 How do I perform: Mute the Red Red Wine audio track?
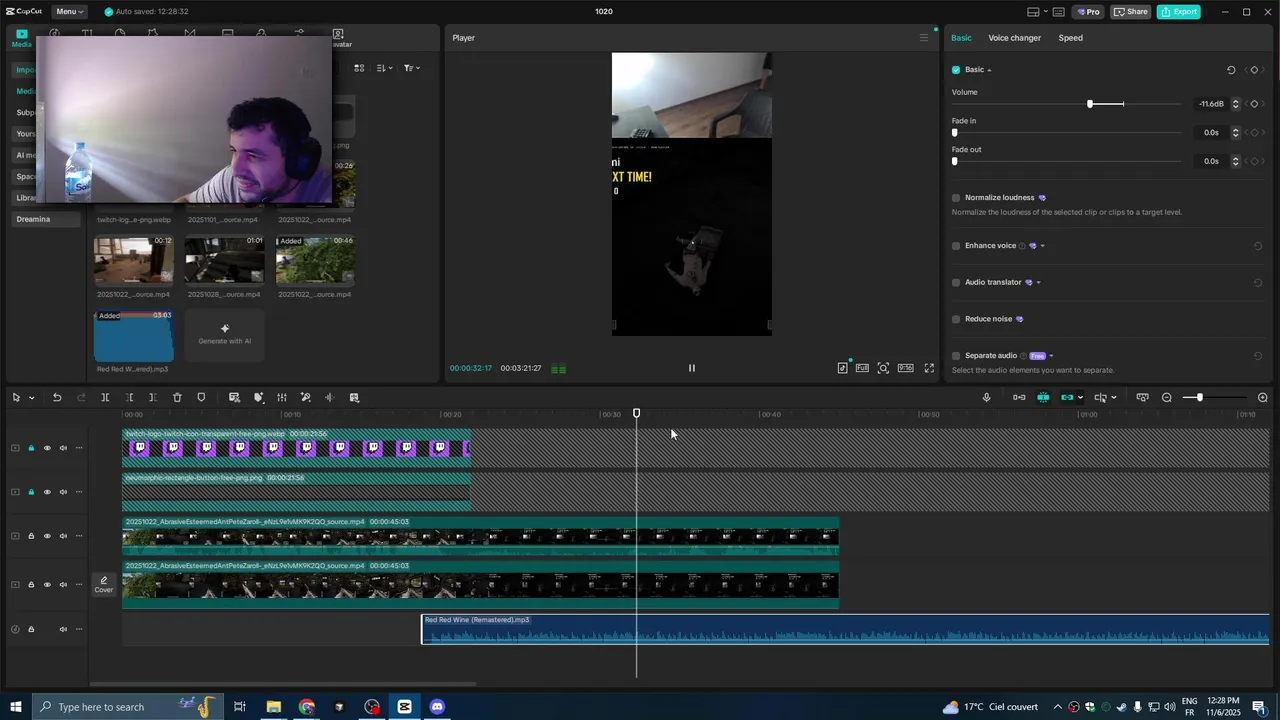point(63,629)
